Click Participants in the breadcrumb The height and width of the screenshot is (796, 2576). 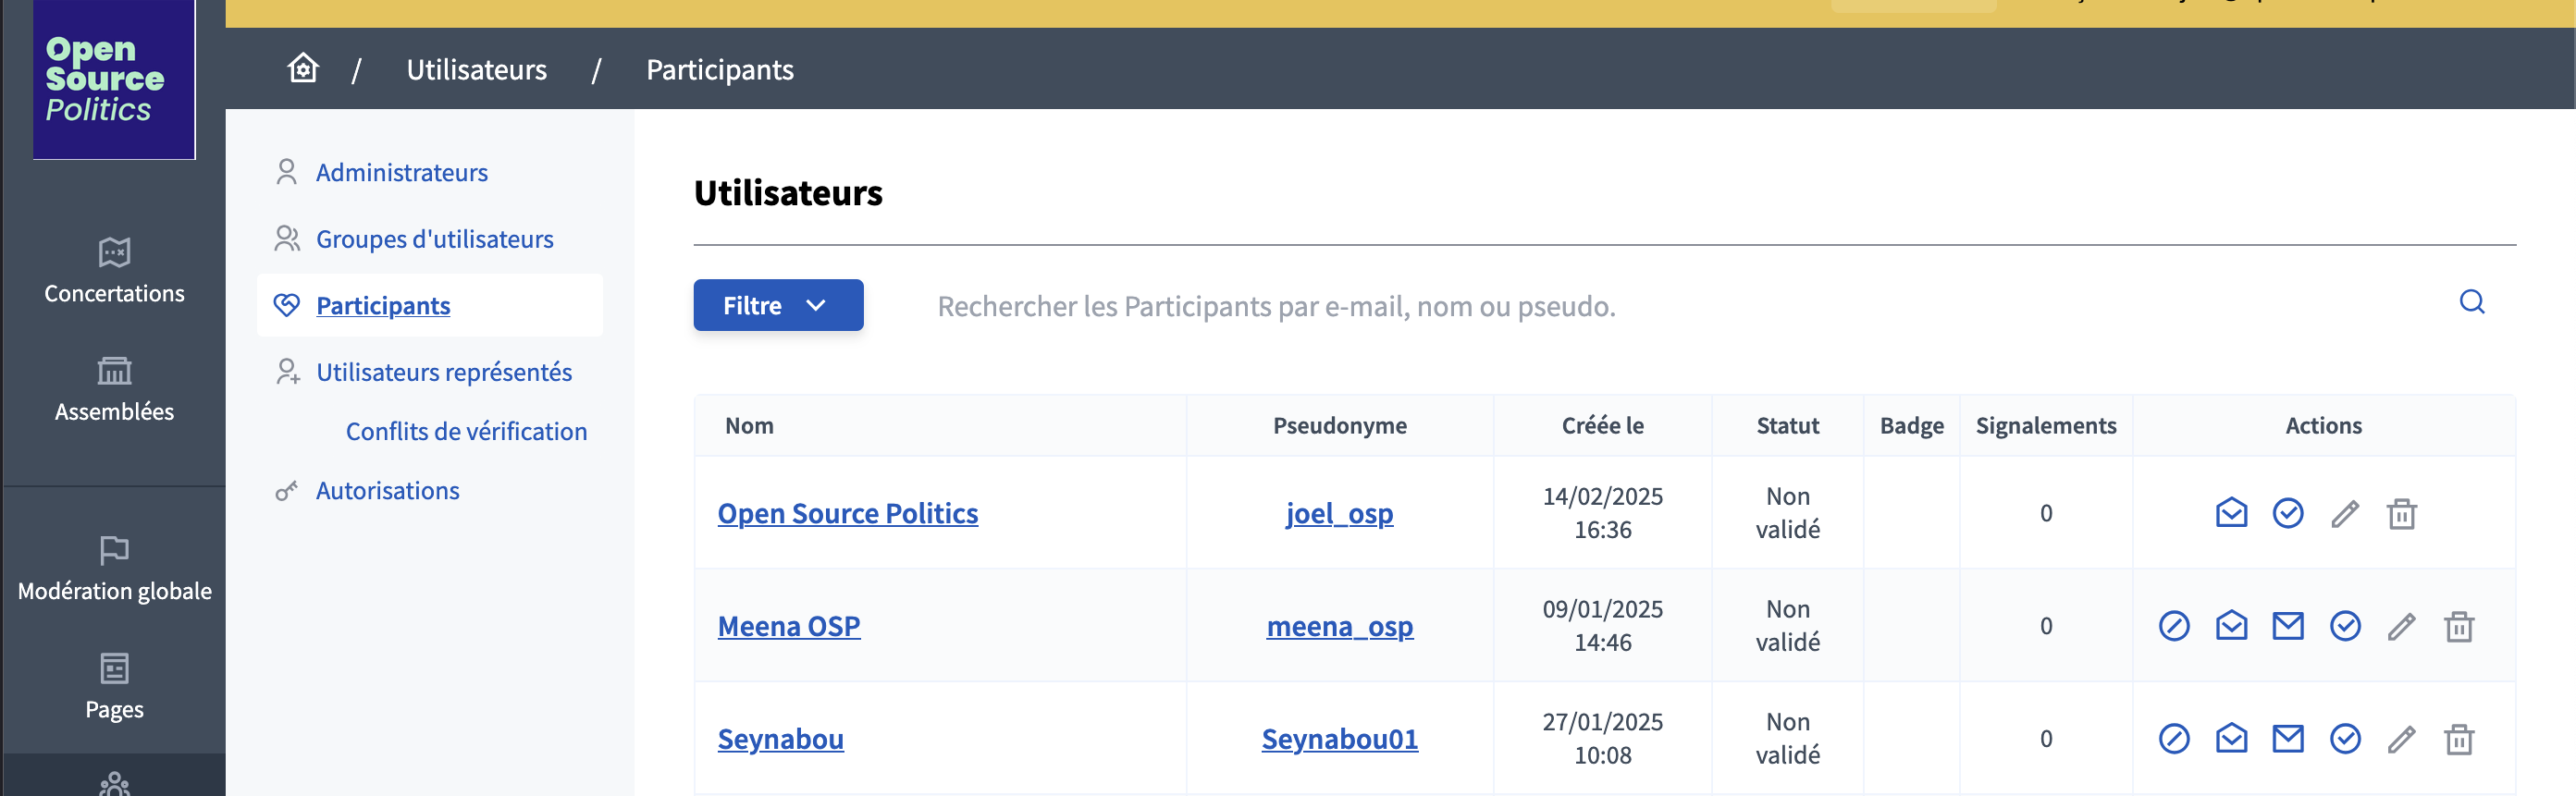coord(720,69)
